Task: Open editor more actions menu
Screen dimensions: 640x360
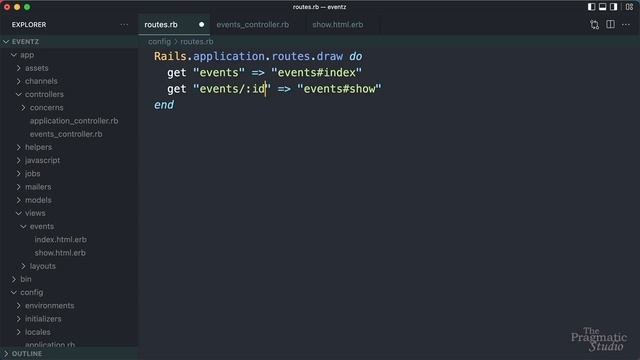Action: coord(626,25)
